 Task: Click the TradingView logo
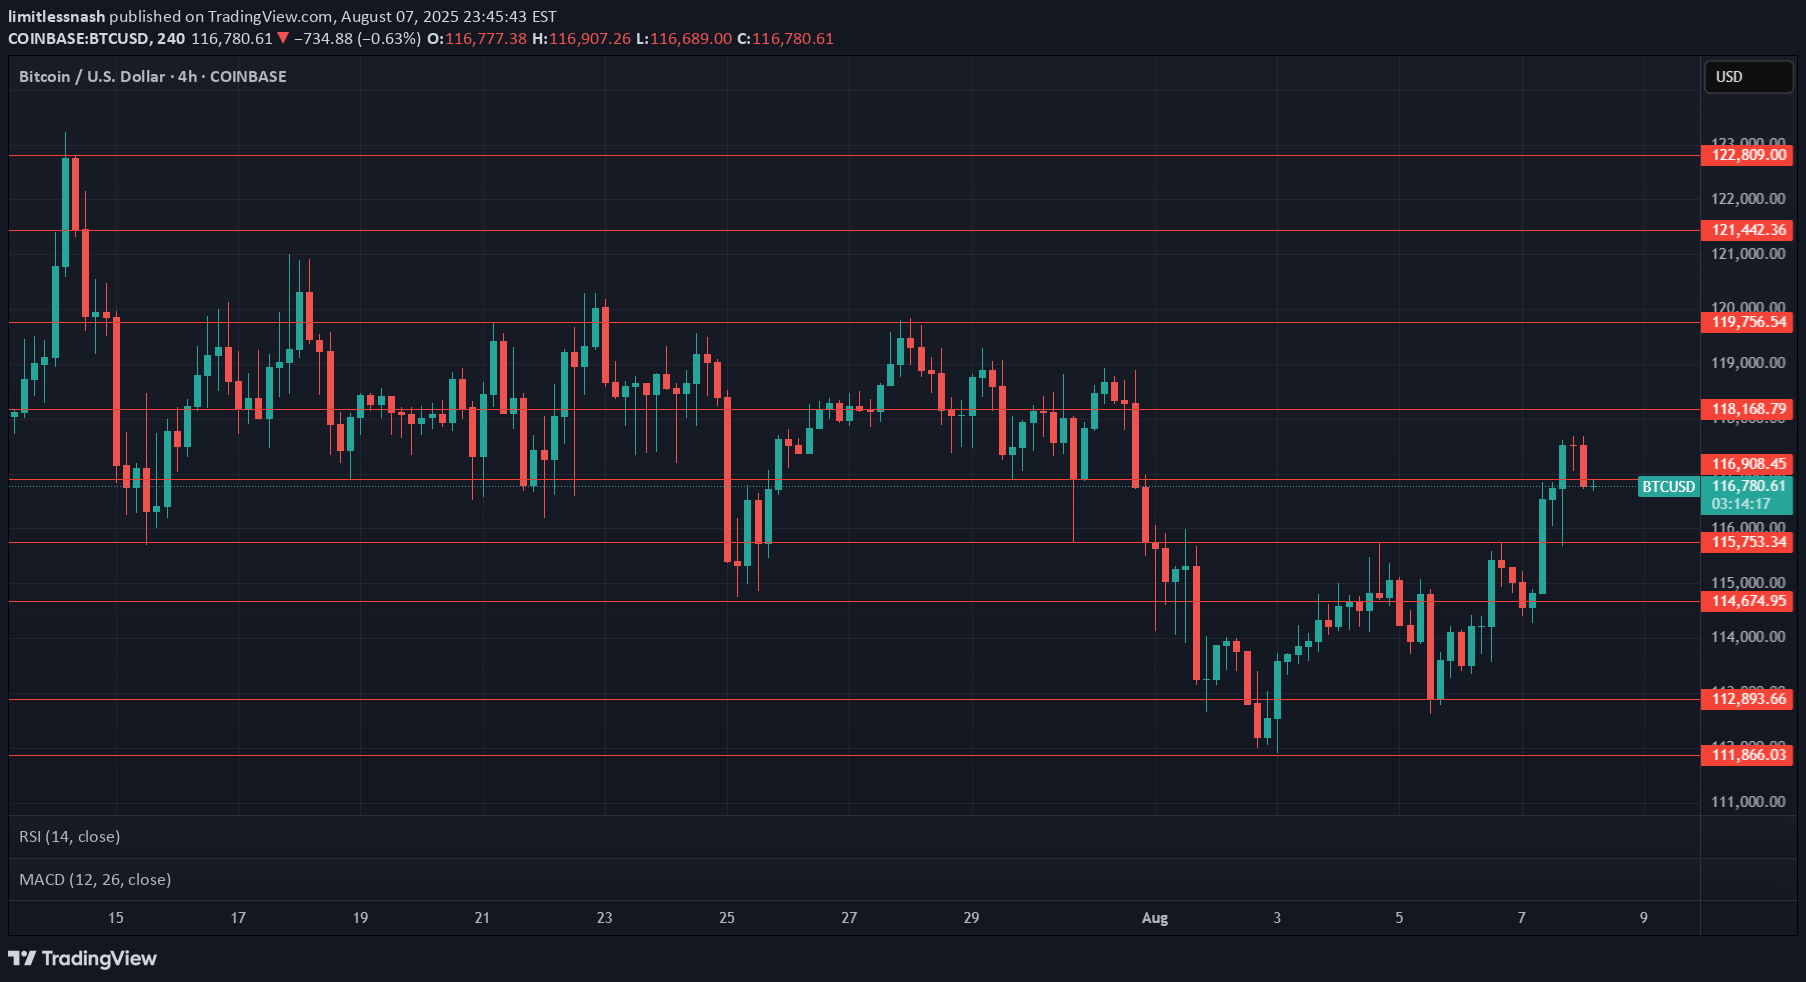click(83, 958)
